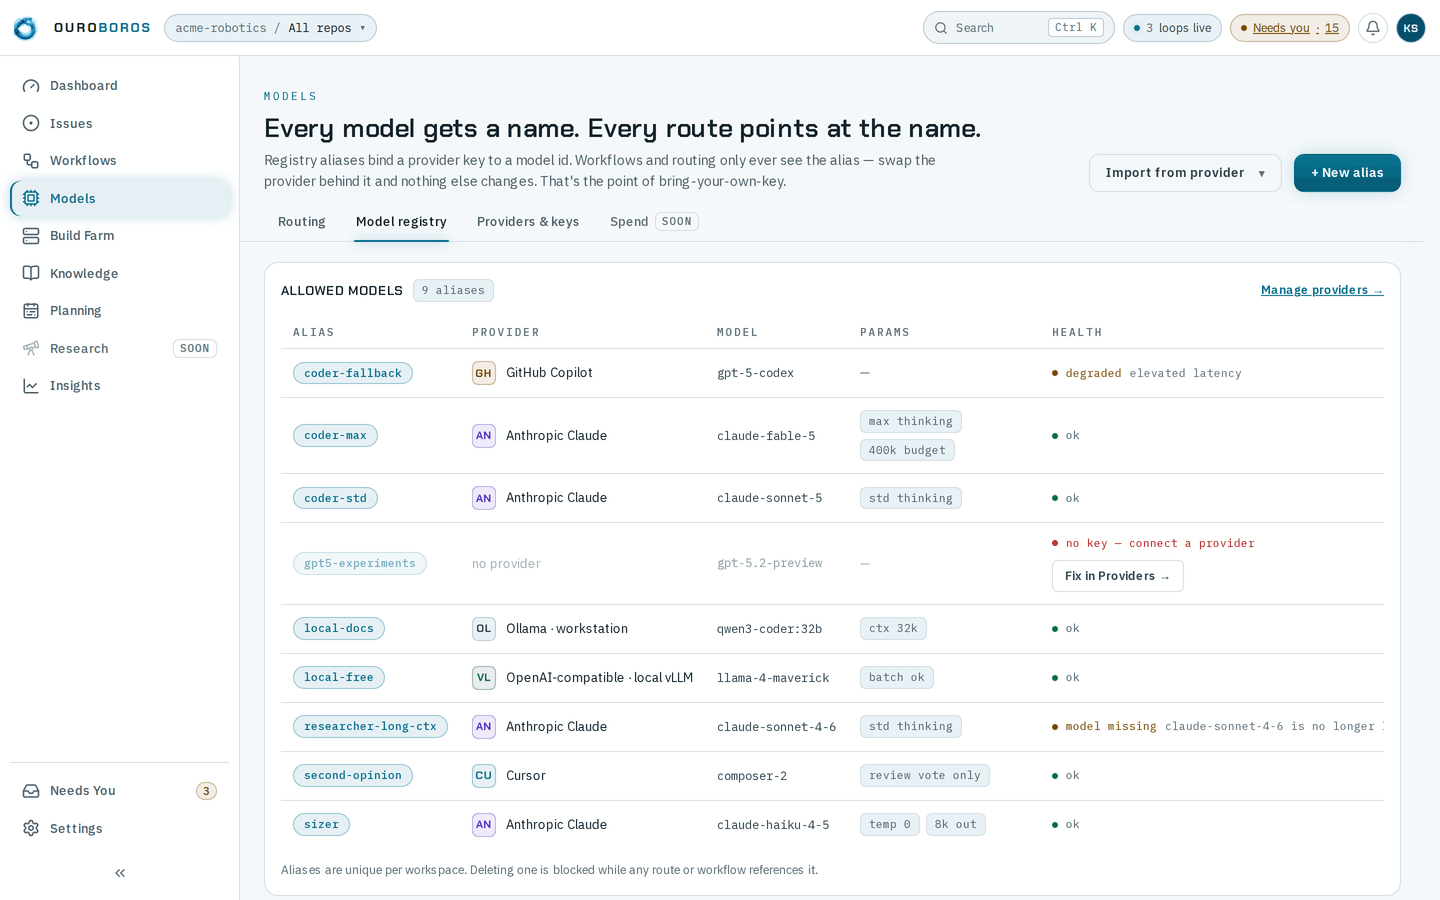
Task: Collapse the sidebar with the double chevron
Action: click(120, 873)
